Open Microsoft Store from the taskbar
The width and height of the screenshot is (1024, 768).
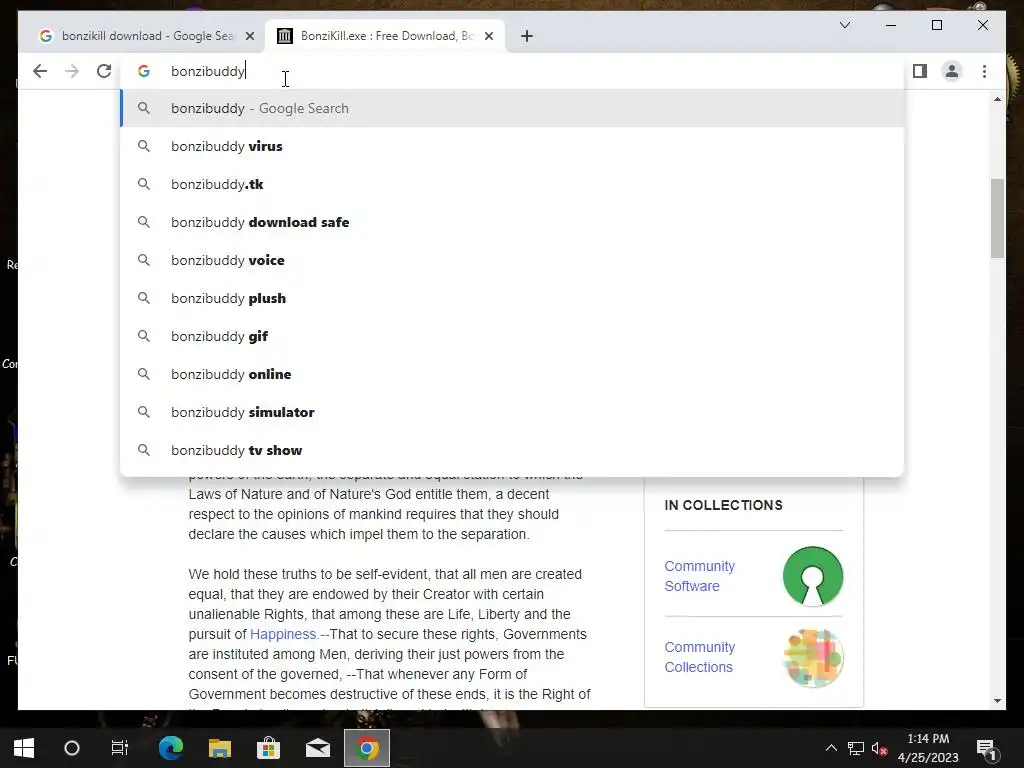(268, 748)
